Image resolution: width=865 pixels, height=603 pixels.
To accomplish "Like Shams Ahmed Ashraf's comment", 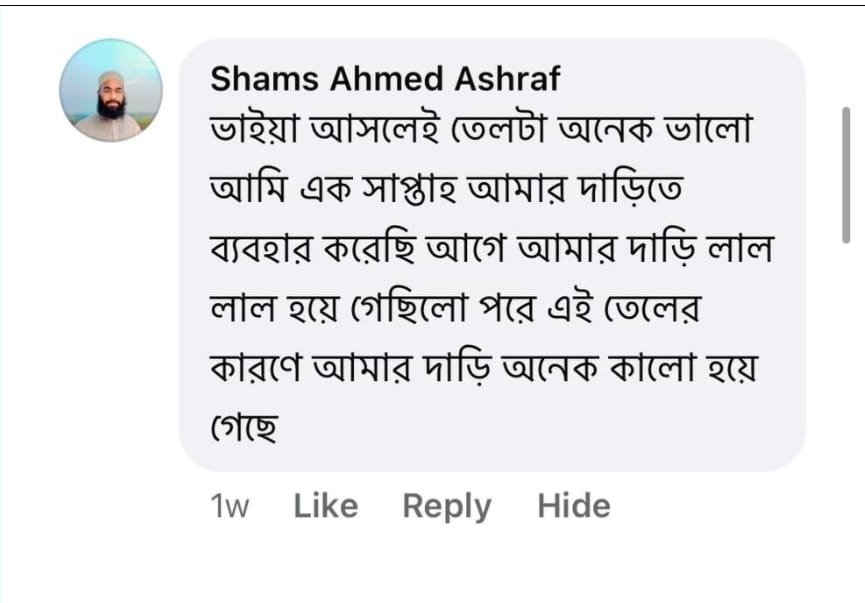I will tap(325, 506).
